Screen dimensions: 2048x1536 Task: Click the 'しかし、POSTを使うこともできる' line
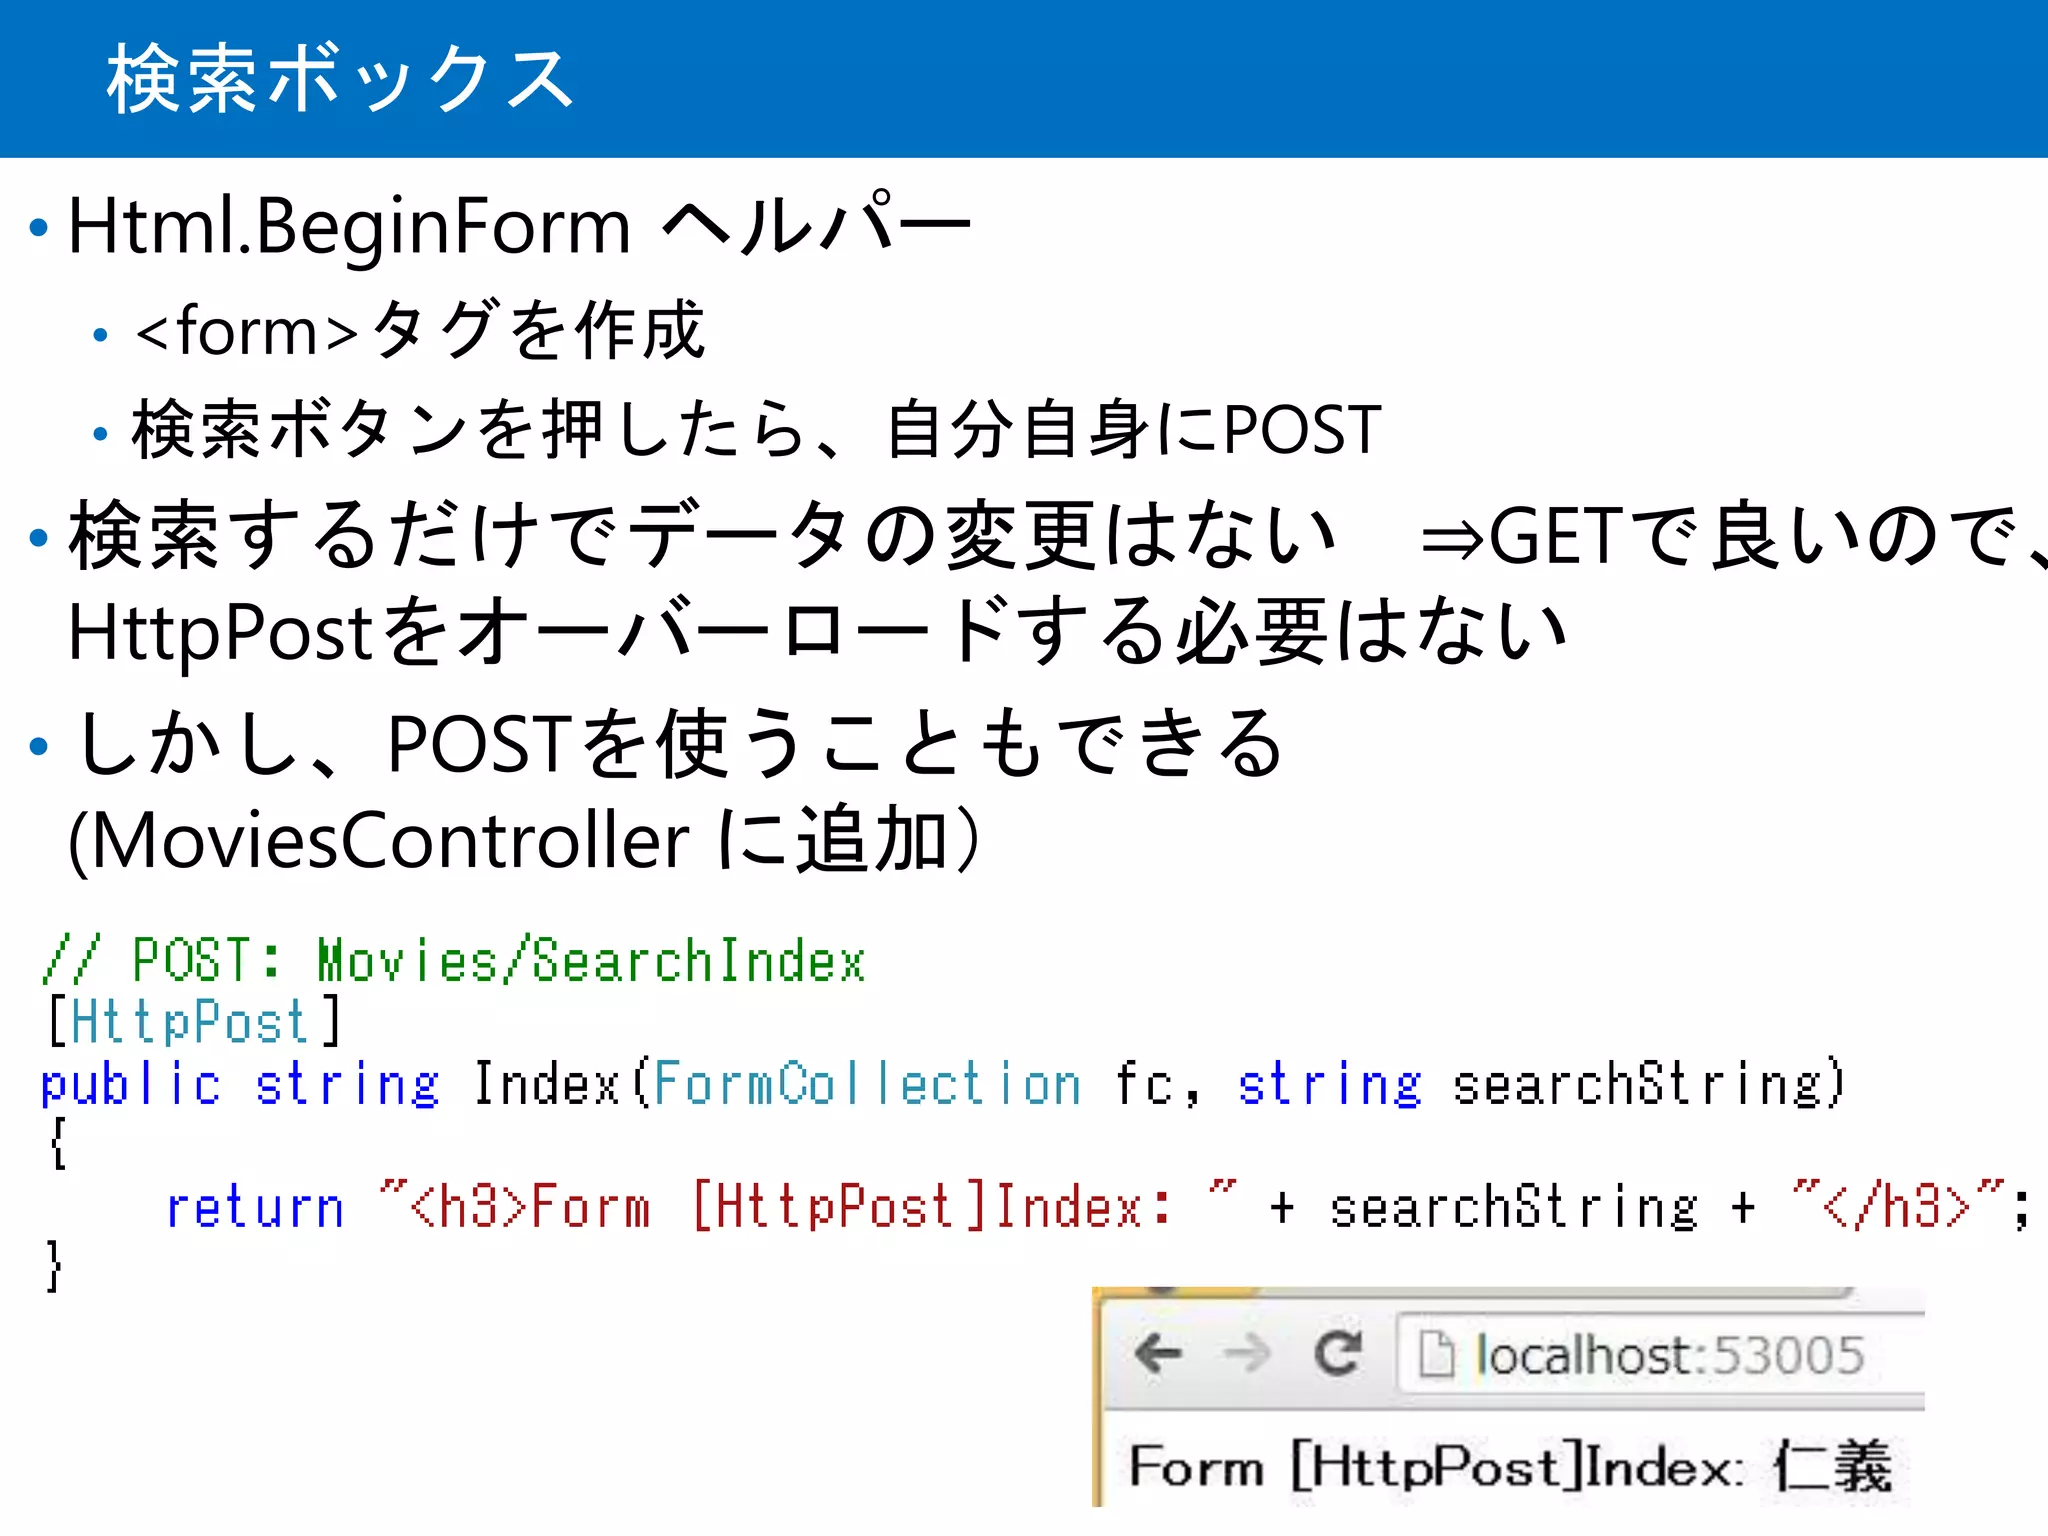pos(680,743)
